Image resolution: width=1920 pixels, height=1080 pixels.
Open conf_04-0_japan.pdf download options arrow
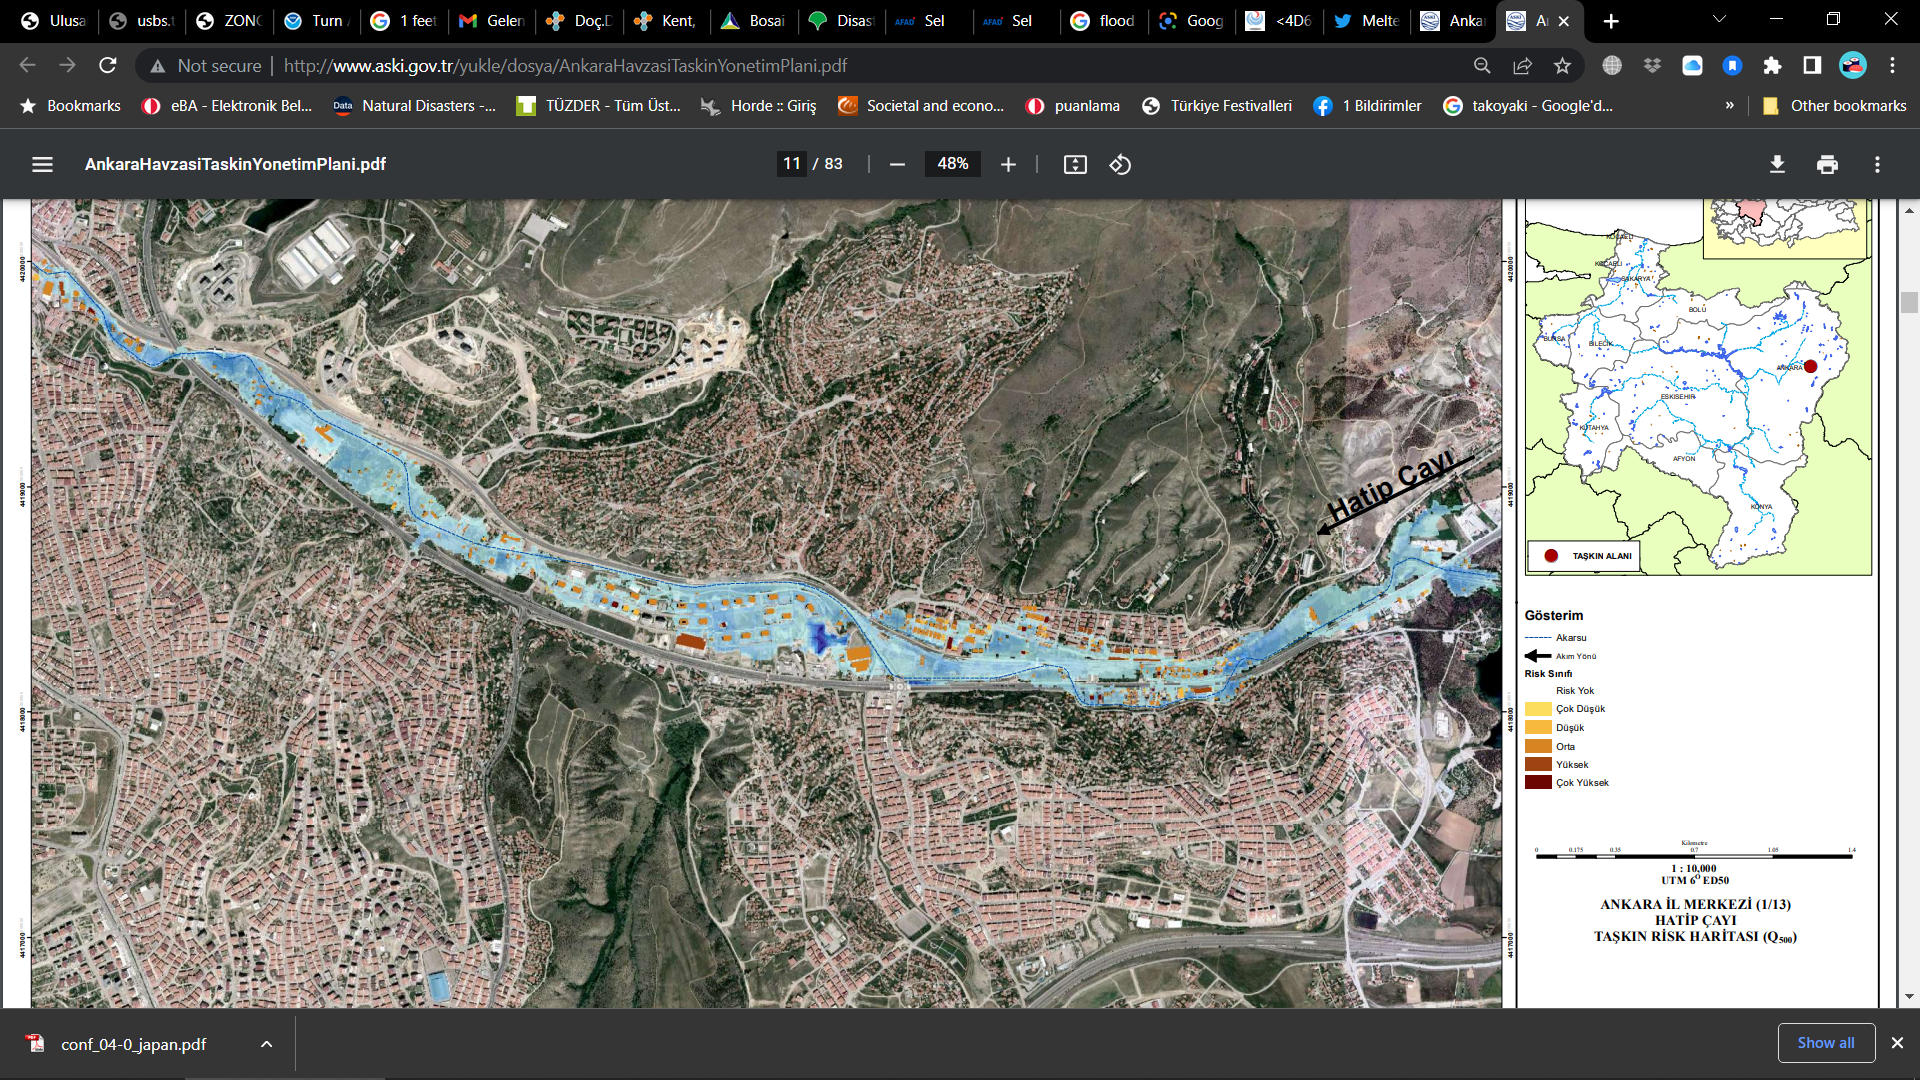266,1044
